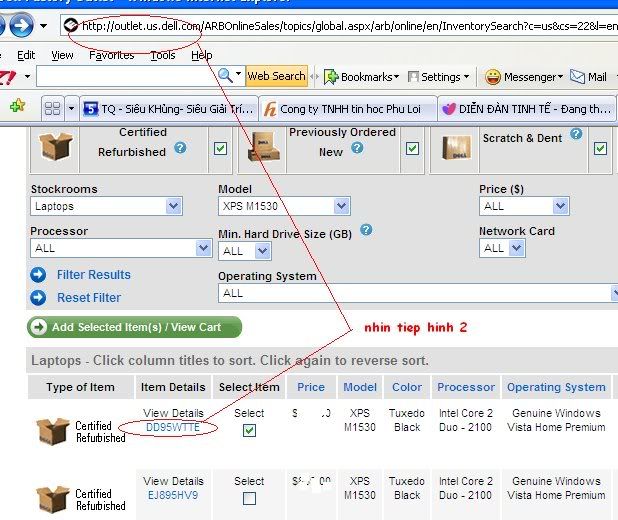Screen dimensions: 618x520
Task: Sort results by Model column
Action: point(360,387)
